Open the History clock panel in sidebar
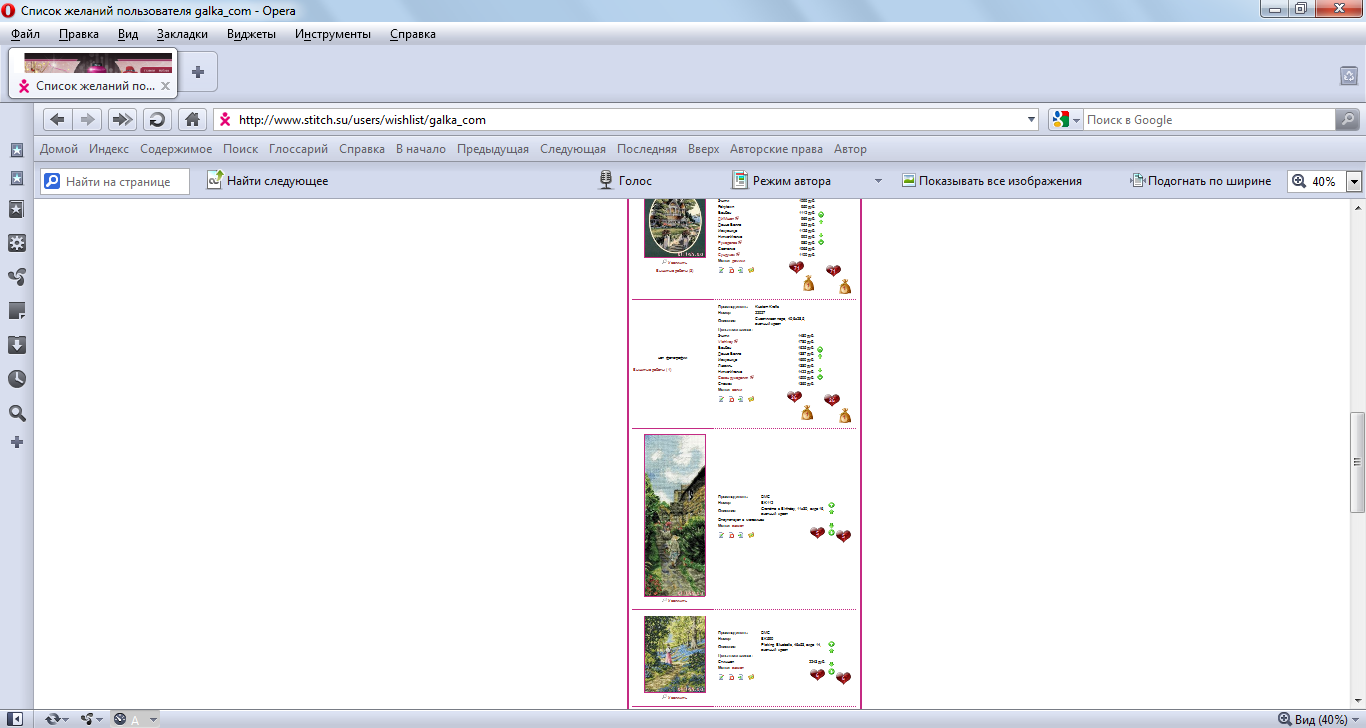The height and width of the screenshot is (728, 1366). coord(17,379)
